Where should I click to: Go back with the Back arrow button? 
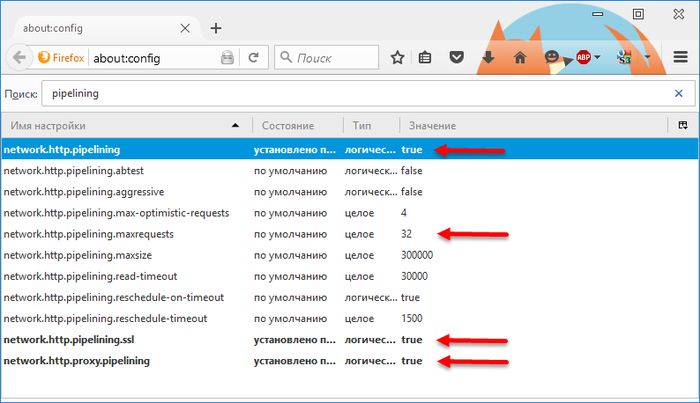coord(19,57)
